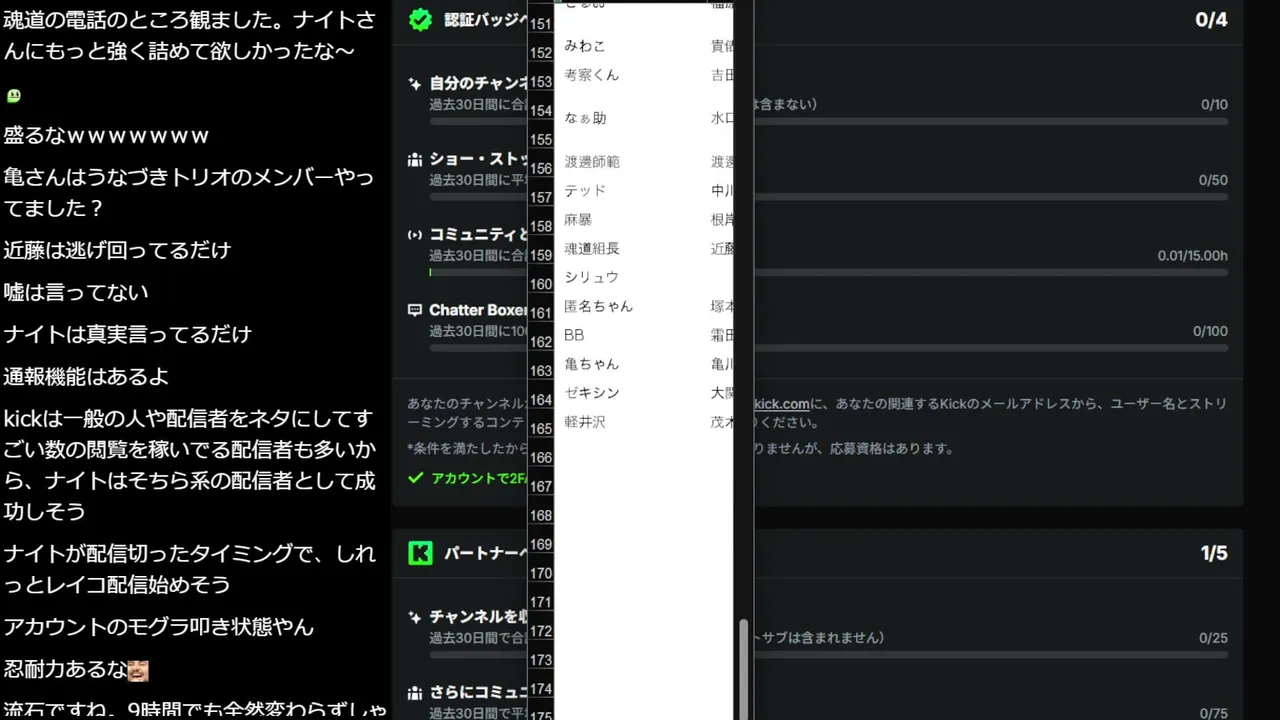The image size is (1280, 720).
Task: Click the 0.01/15.00h progress bar
Action: (828, 272)
